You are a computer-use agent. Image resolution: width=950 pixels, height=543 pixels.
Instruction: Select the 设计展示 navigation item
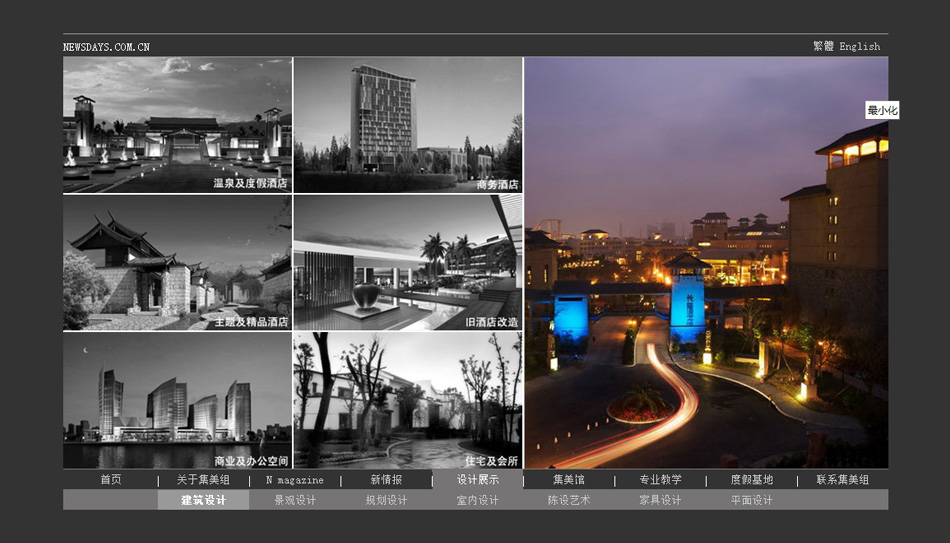[478, 480]
